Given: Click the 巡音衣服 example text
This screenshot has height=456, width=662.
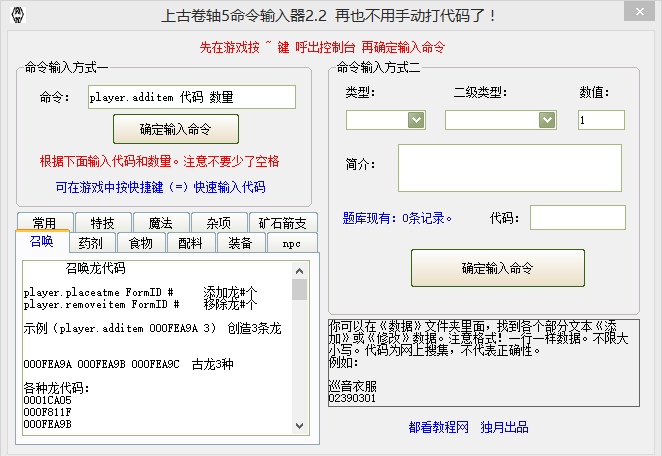Looking at the screenshot, I should [x=353, y=386].
